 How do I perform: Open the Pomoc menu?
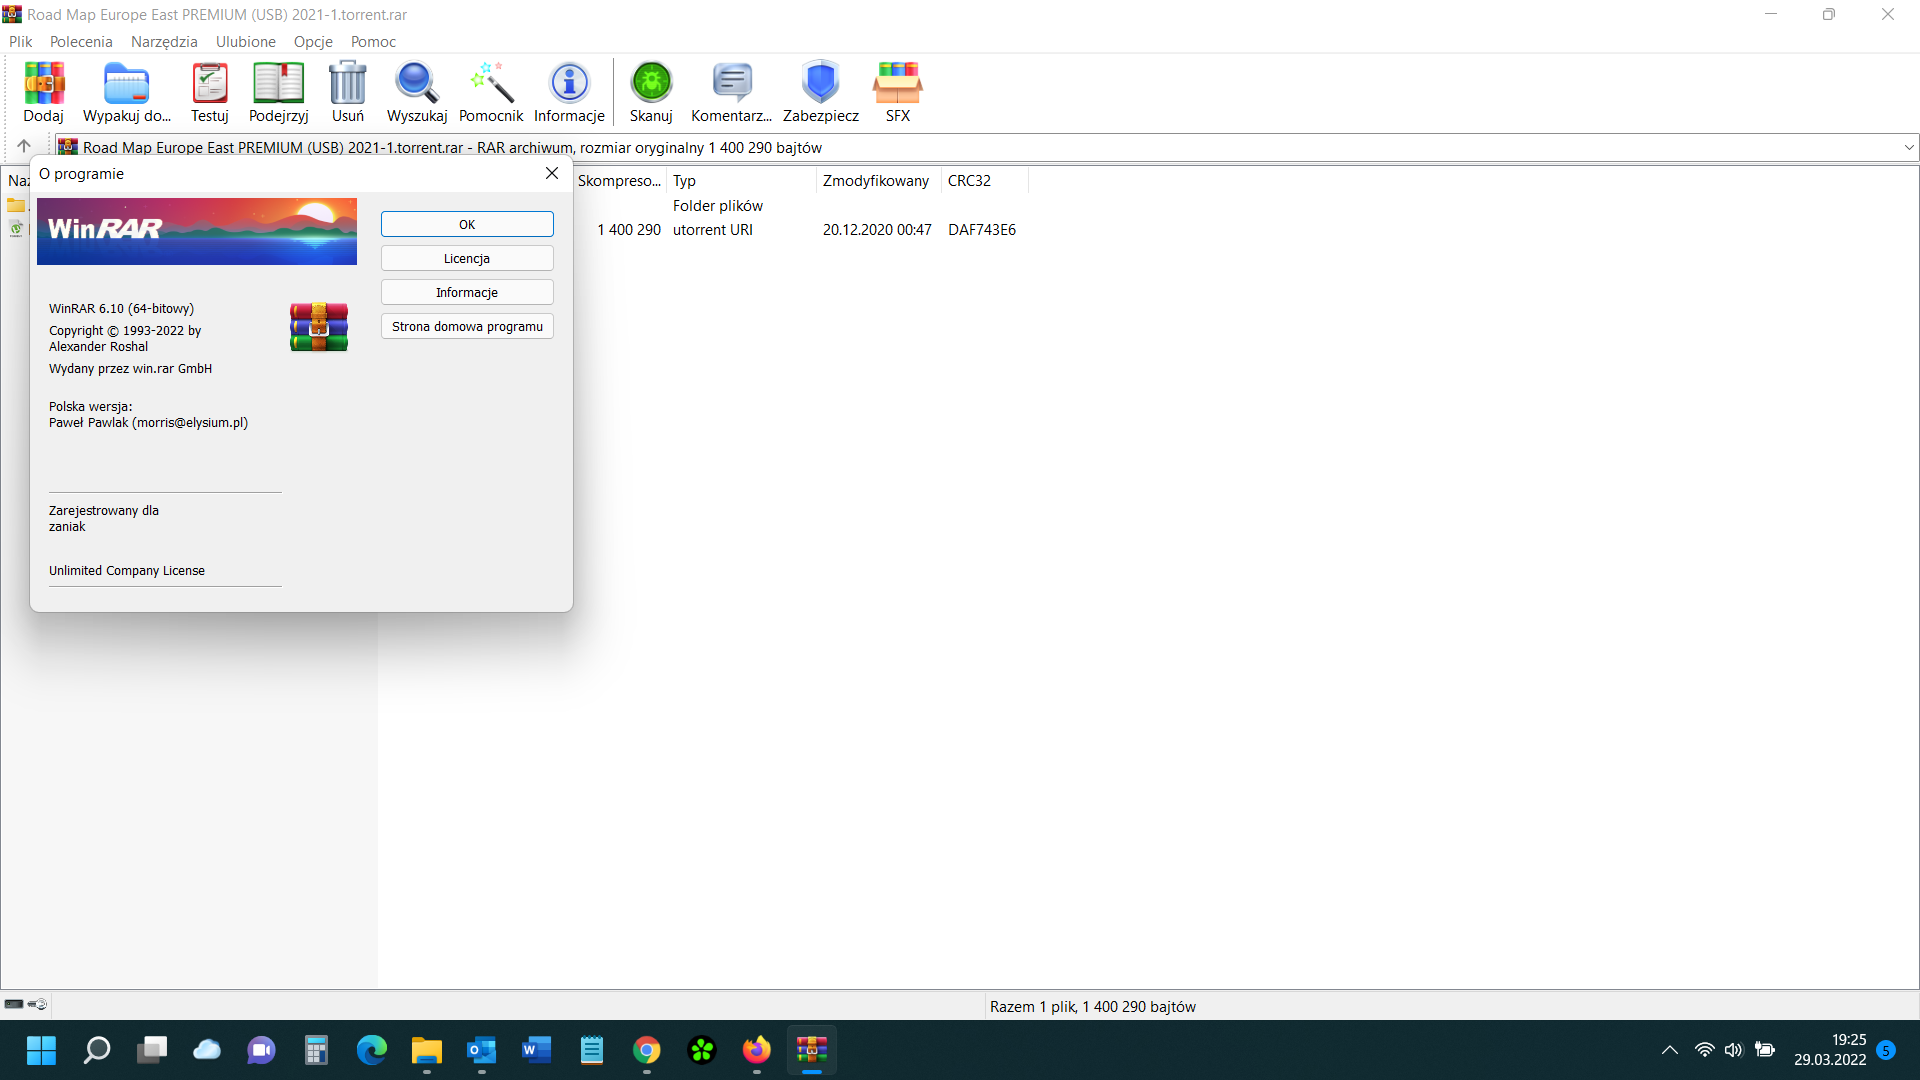373,41
